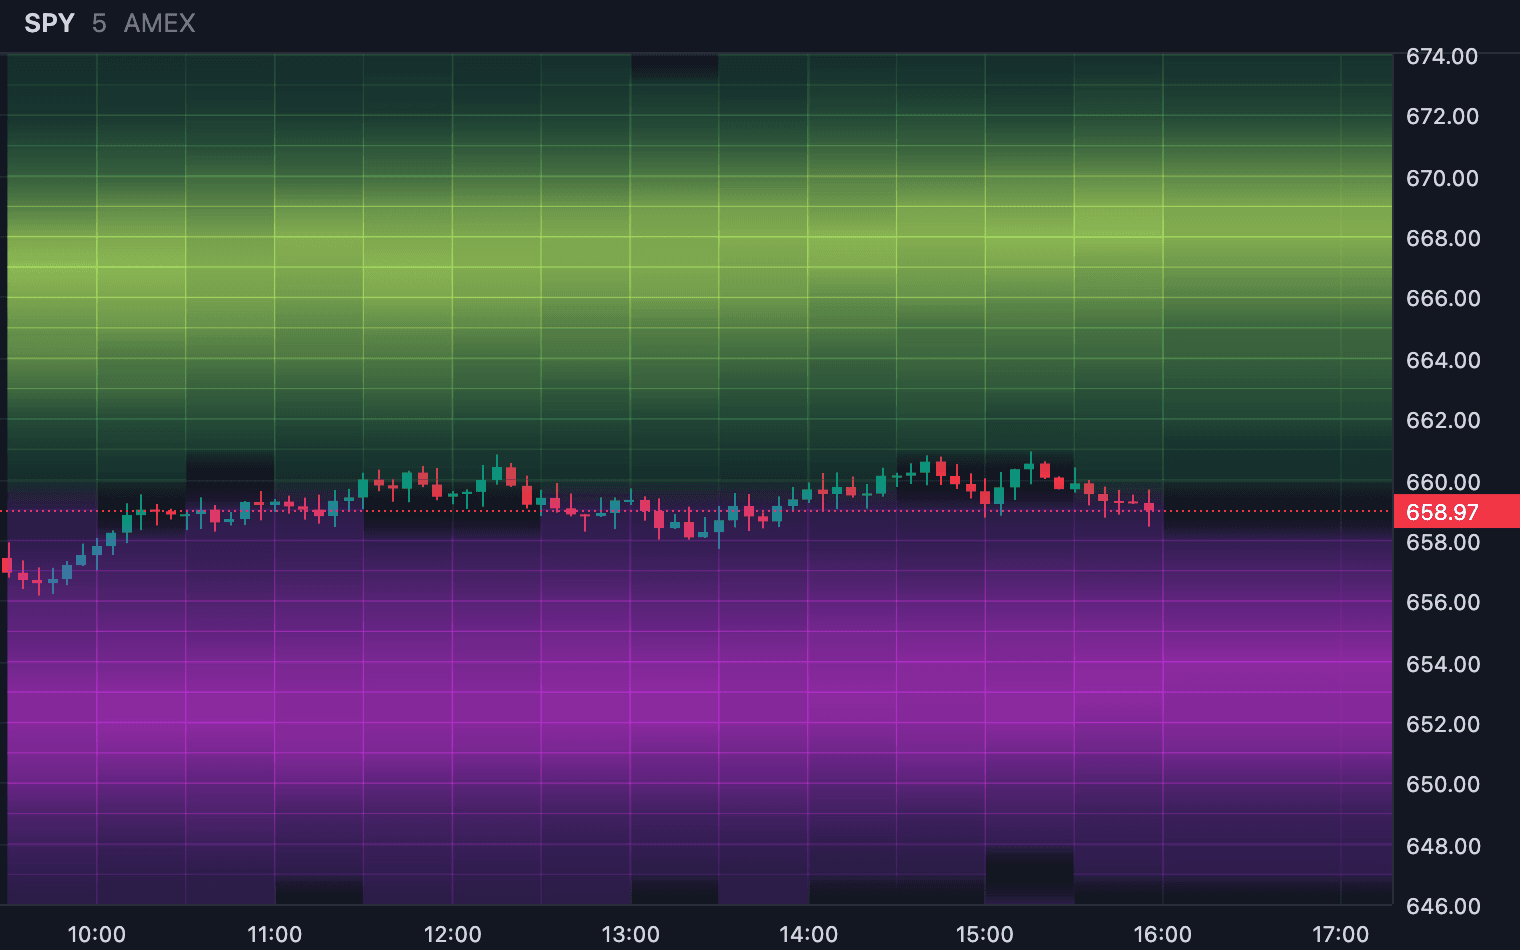Viewport: 1520px width, 950px height.
Task: Click the last red candle at 16:00
Action: (x=1149, y=508)
